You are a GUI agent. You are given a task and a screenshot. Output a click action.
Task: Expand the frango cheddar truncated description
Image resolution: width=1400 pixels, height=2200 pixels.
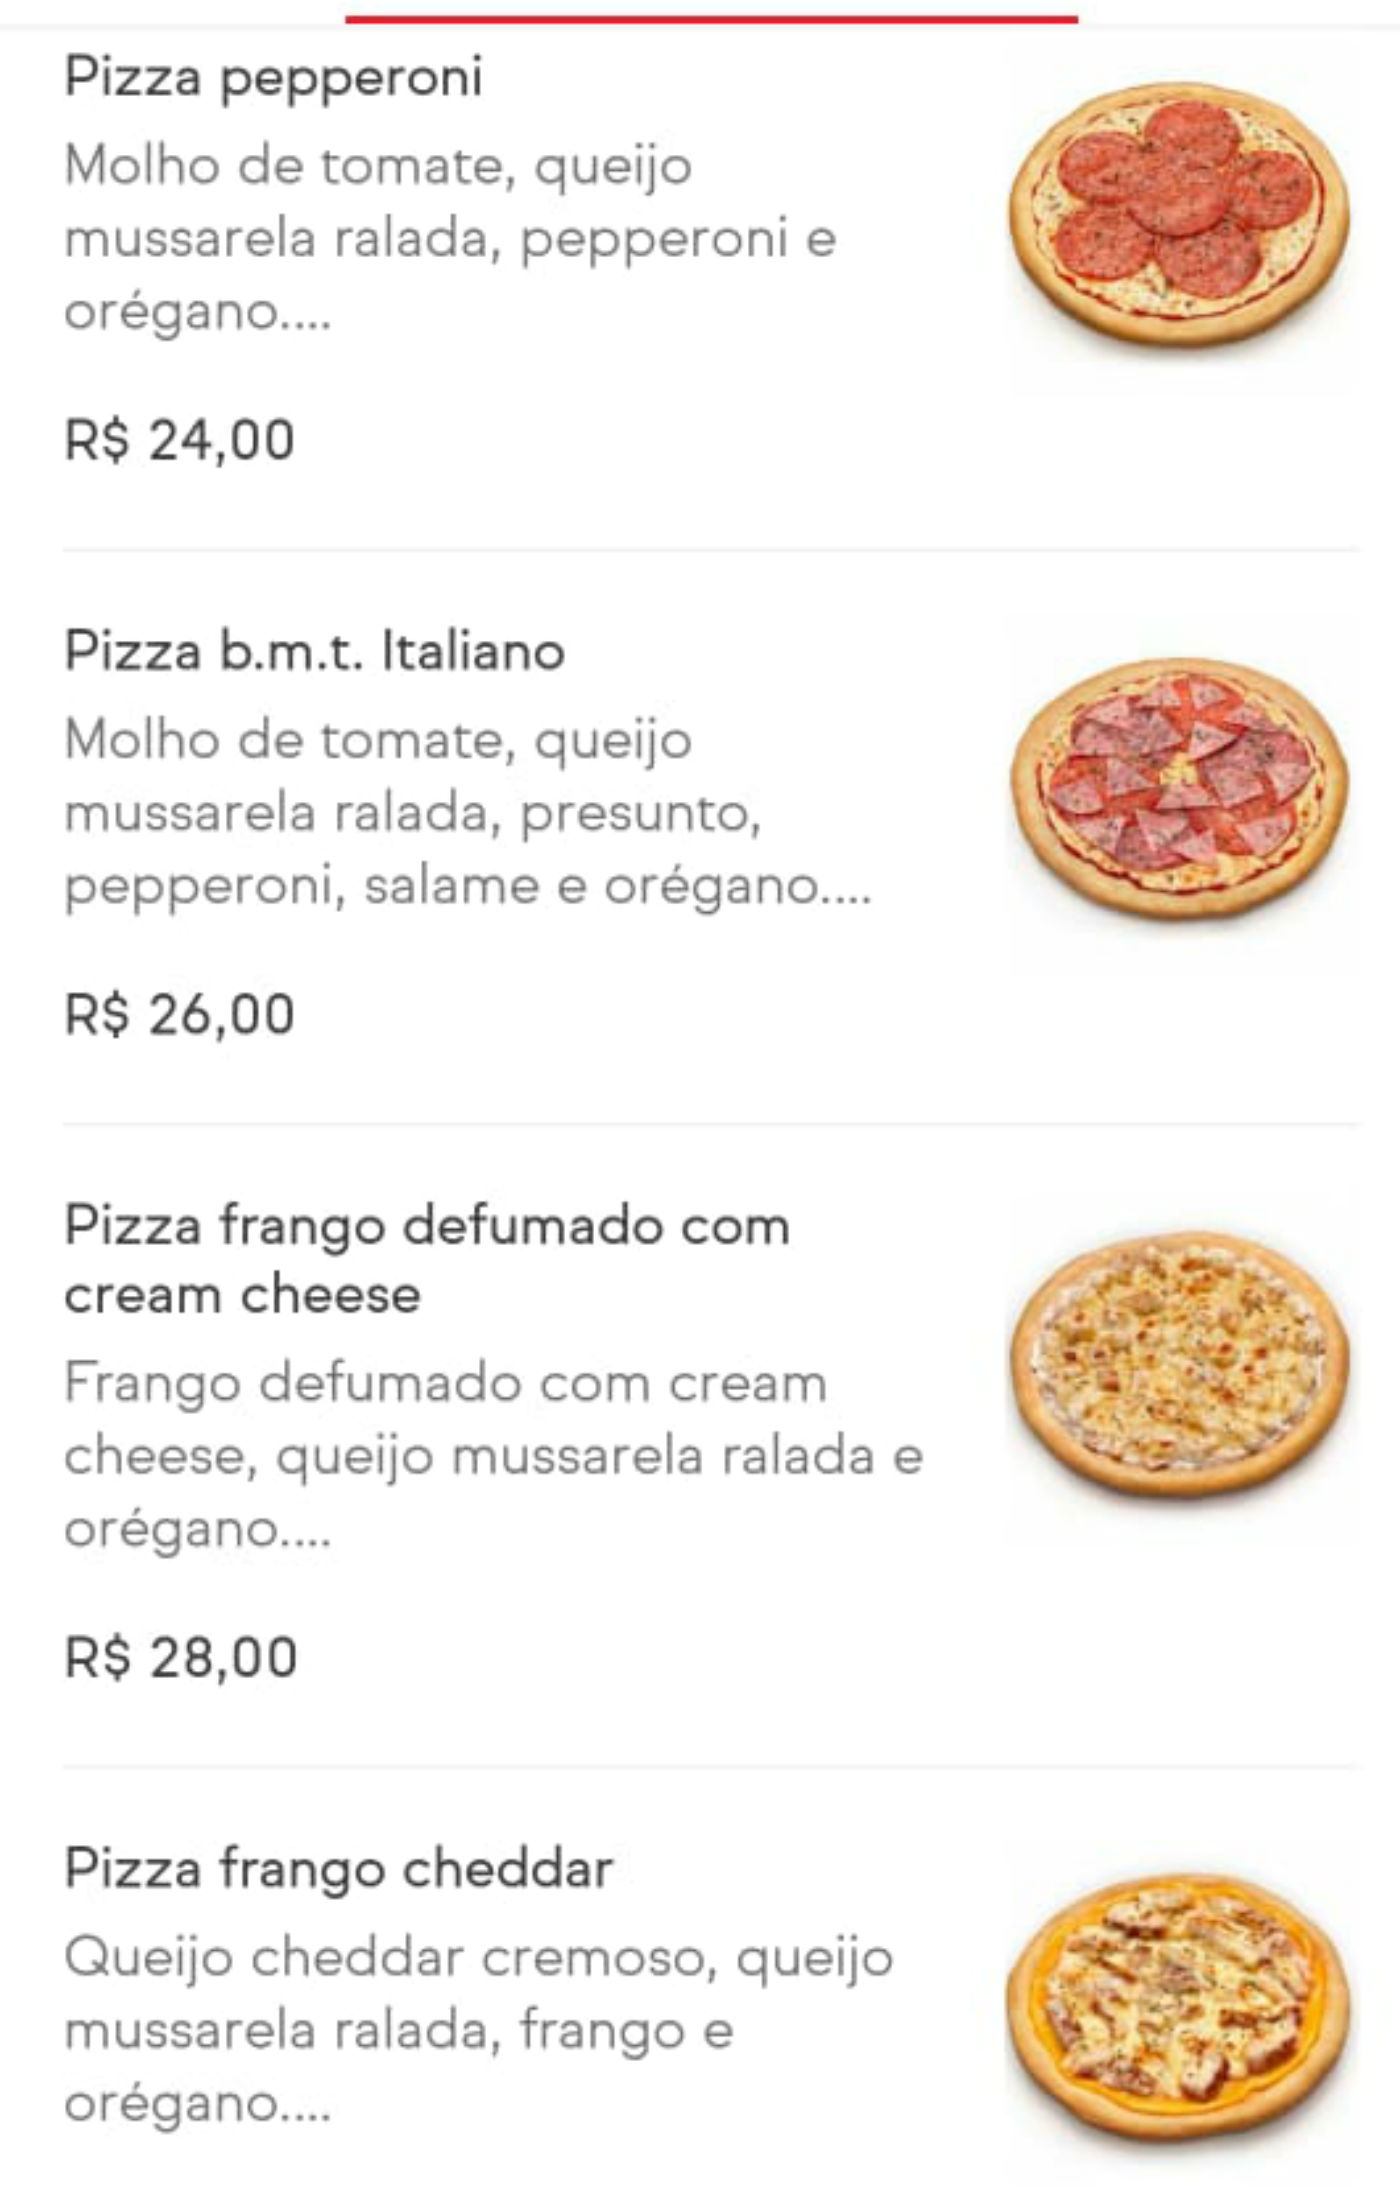pyautogui.click(x=479, y=2030)
